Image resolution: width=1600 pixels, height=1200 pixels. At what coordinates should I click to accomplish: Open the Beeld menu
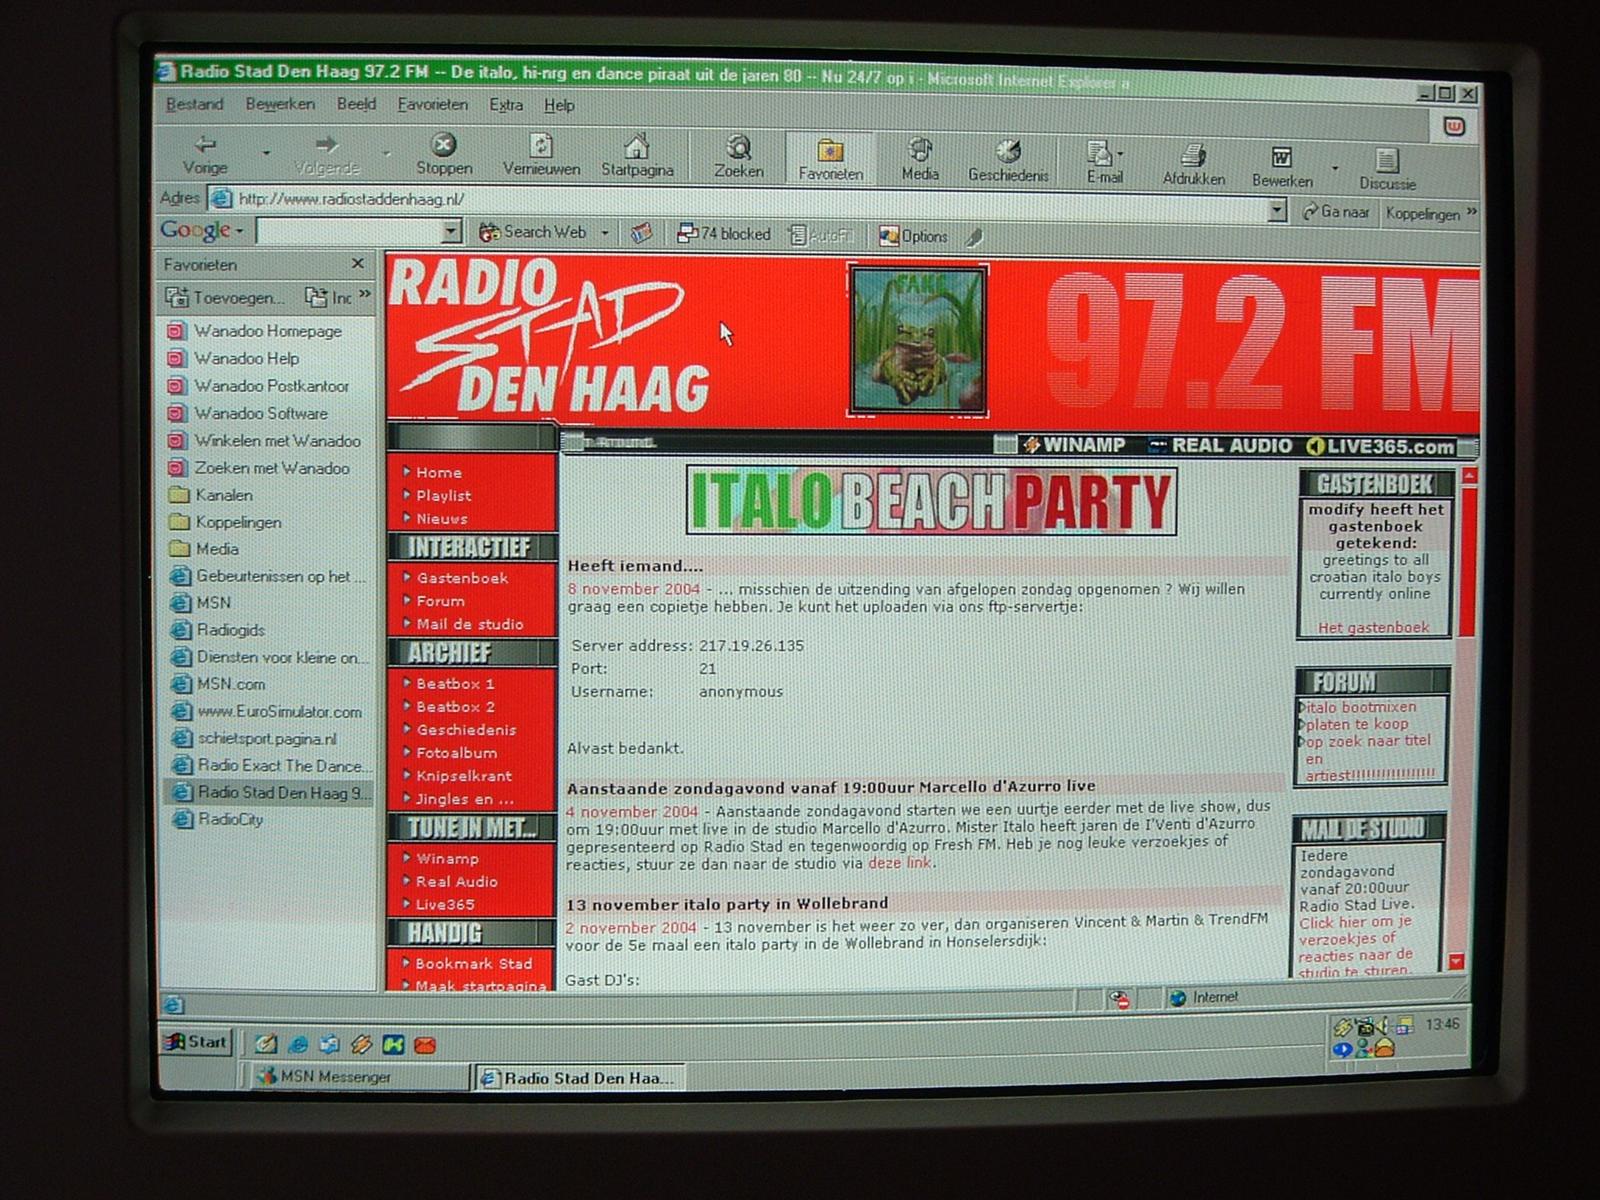(x=356, y=104)
